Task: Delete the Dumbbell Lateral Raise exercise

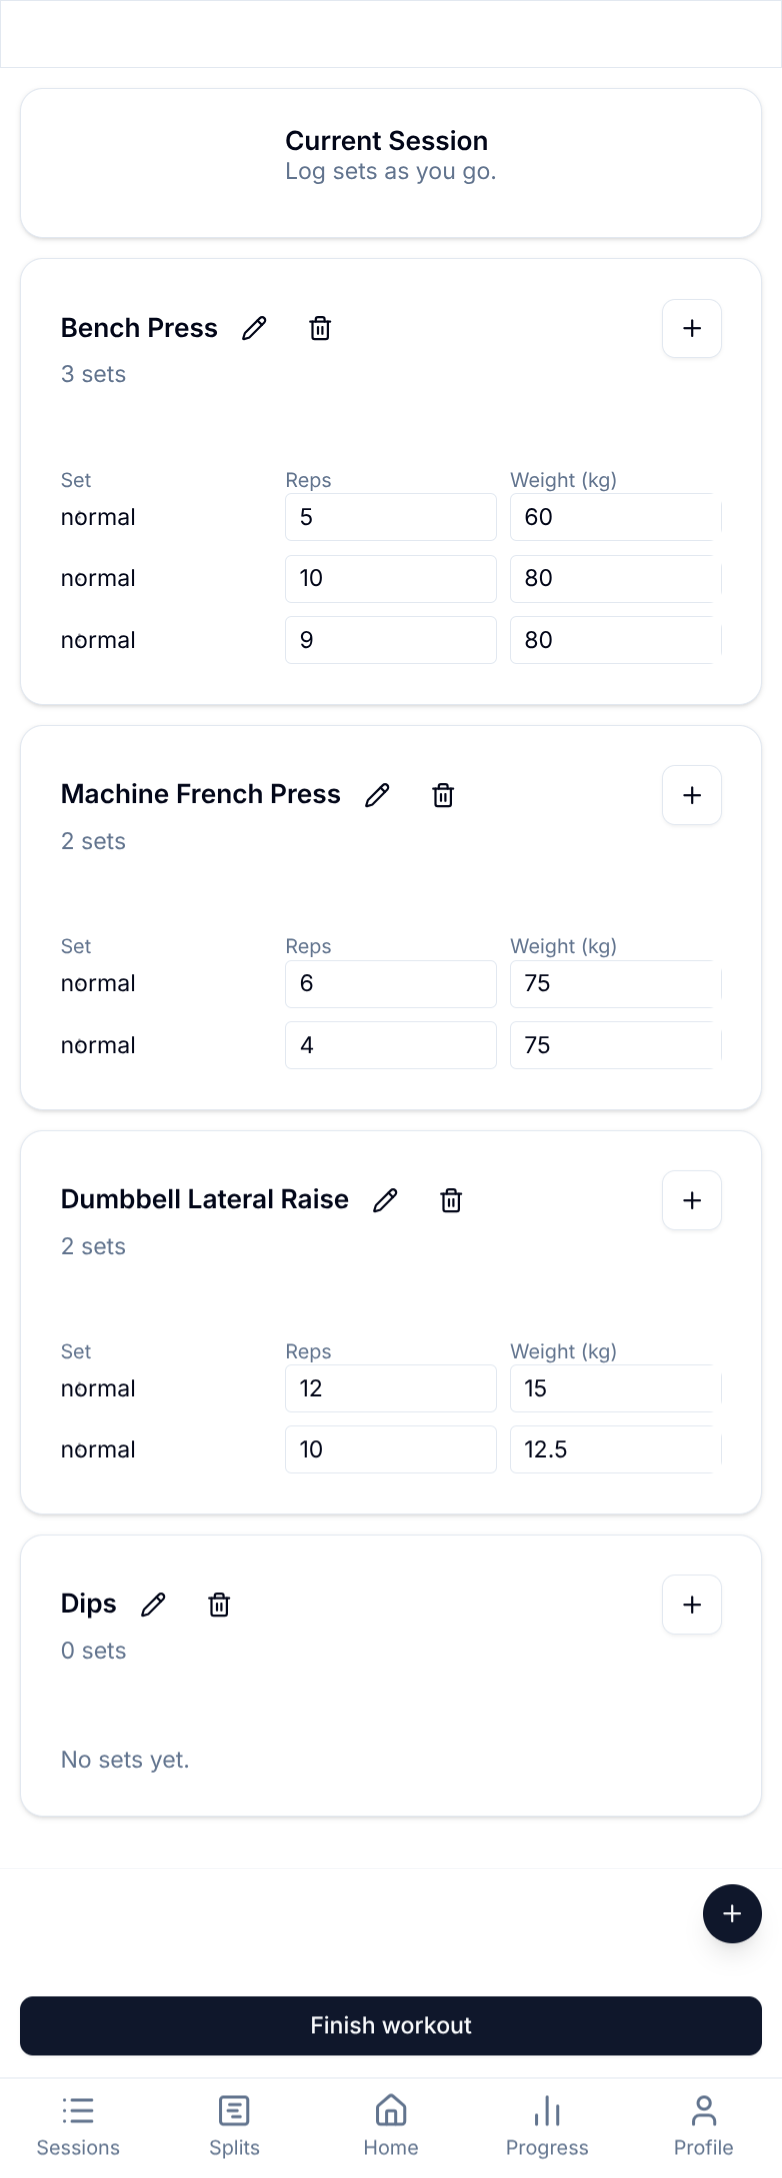Action: pyautogui.click(x=451, y=1200)
